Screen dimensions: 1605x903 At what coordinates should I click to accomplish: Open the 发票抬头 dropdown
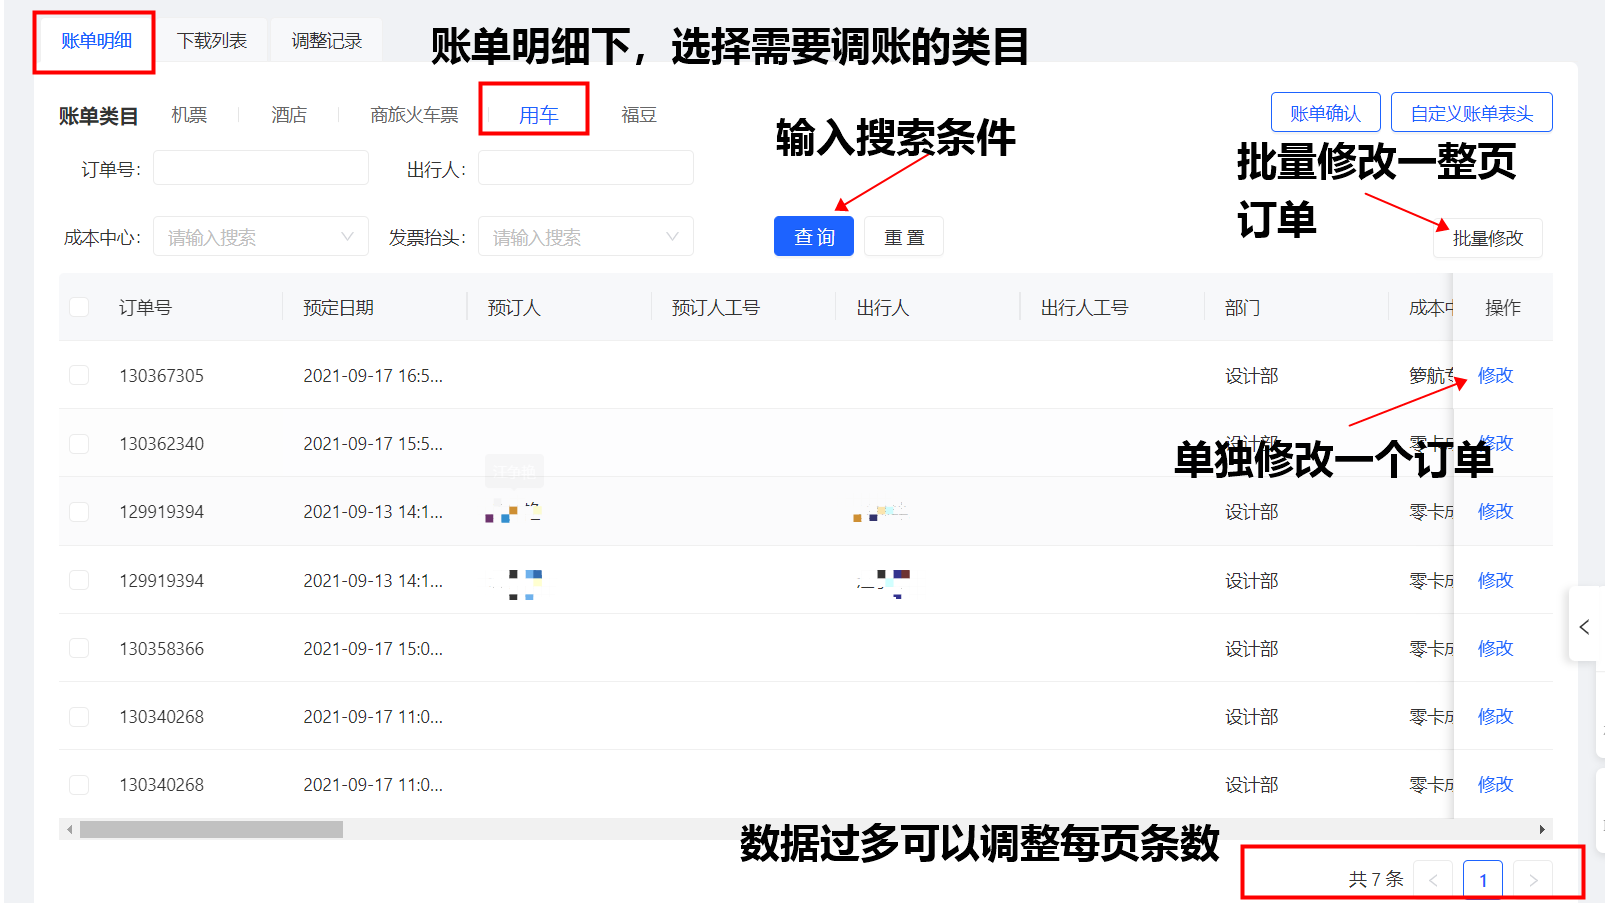coord(585,237)
